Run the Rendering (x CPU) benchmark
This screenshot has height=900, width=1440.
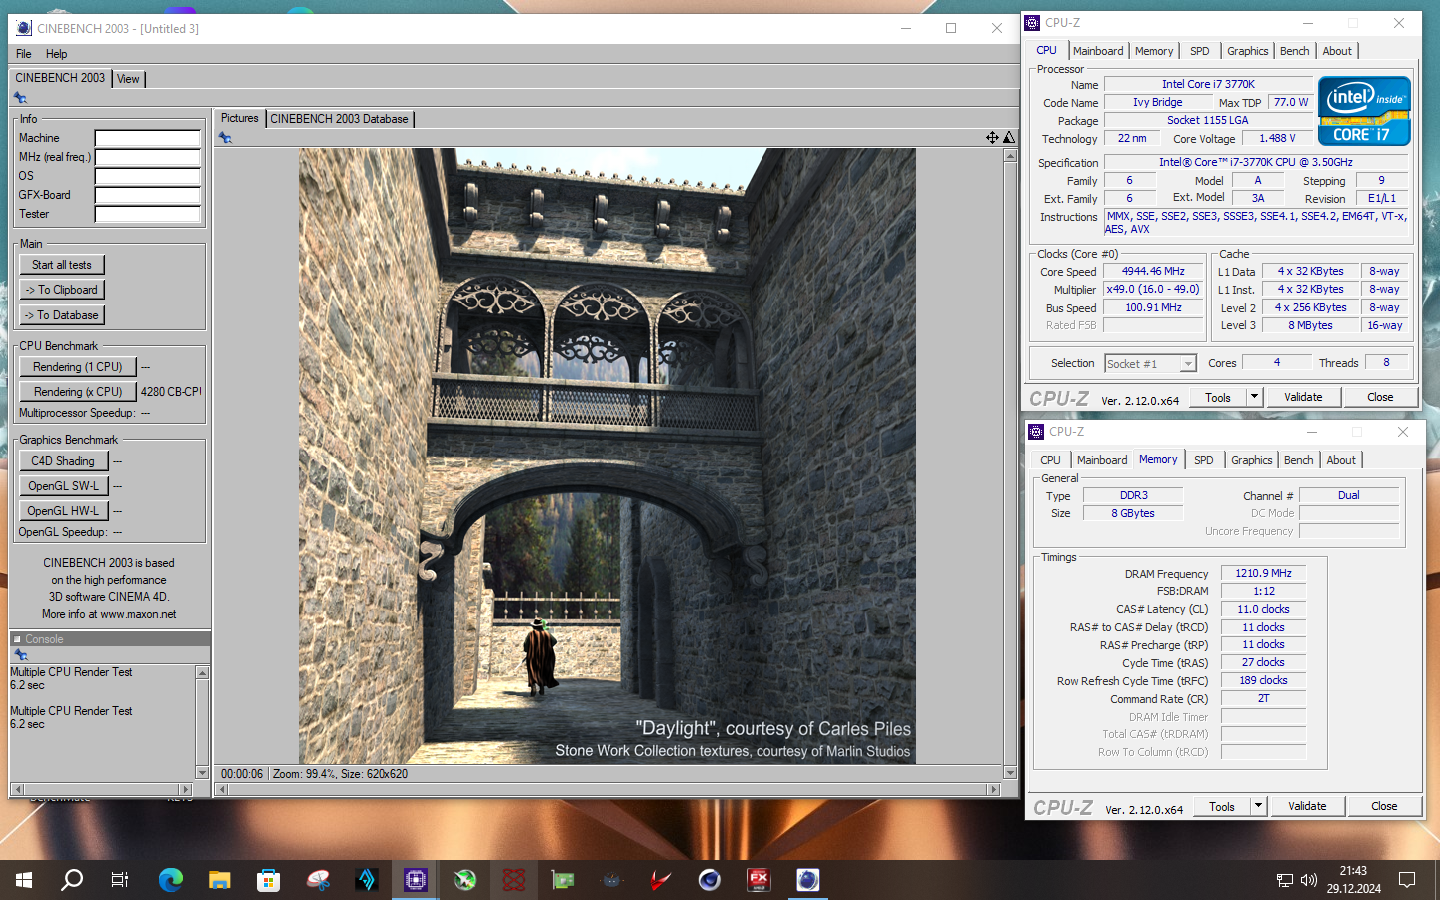(x=78, y=392)
